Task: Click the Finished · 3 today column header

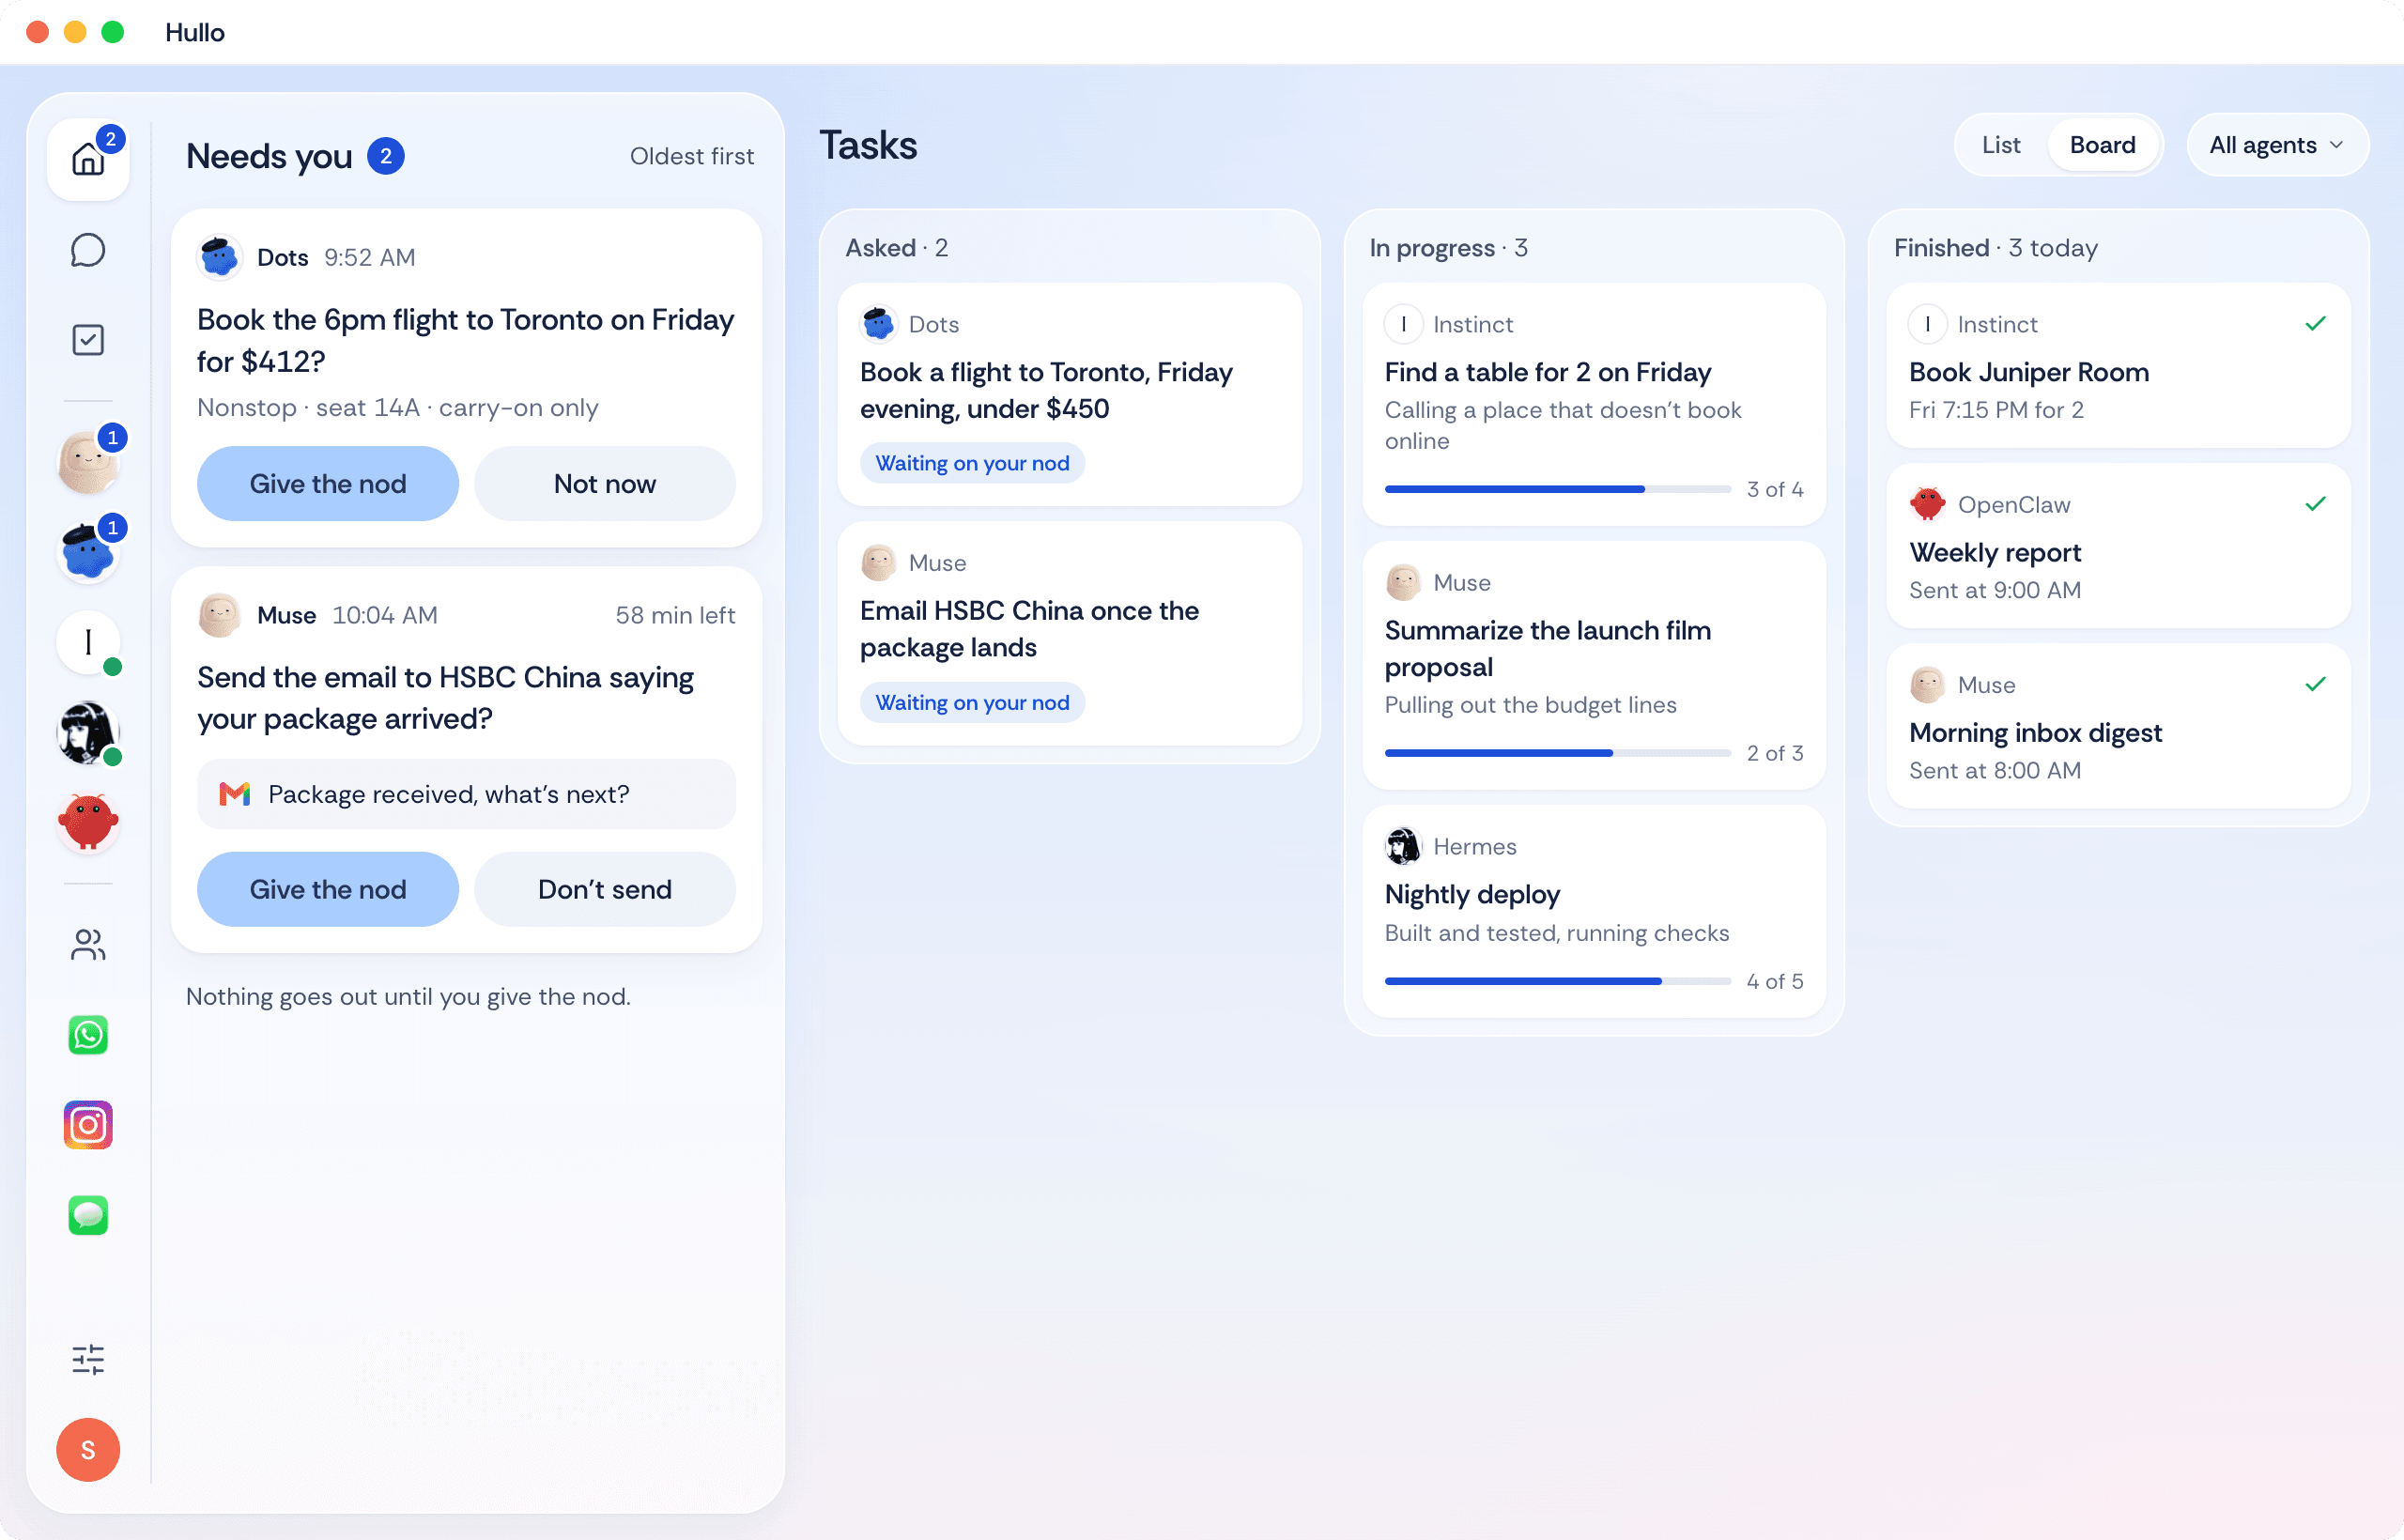Action: point(1995,248)
